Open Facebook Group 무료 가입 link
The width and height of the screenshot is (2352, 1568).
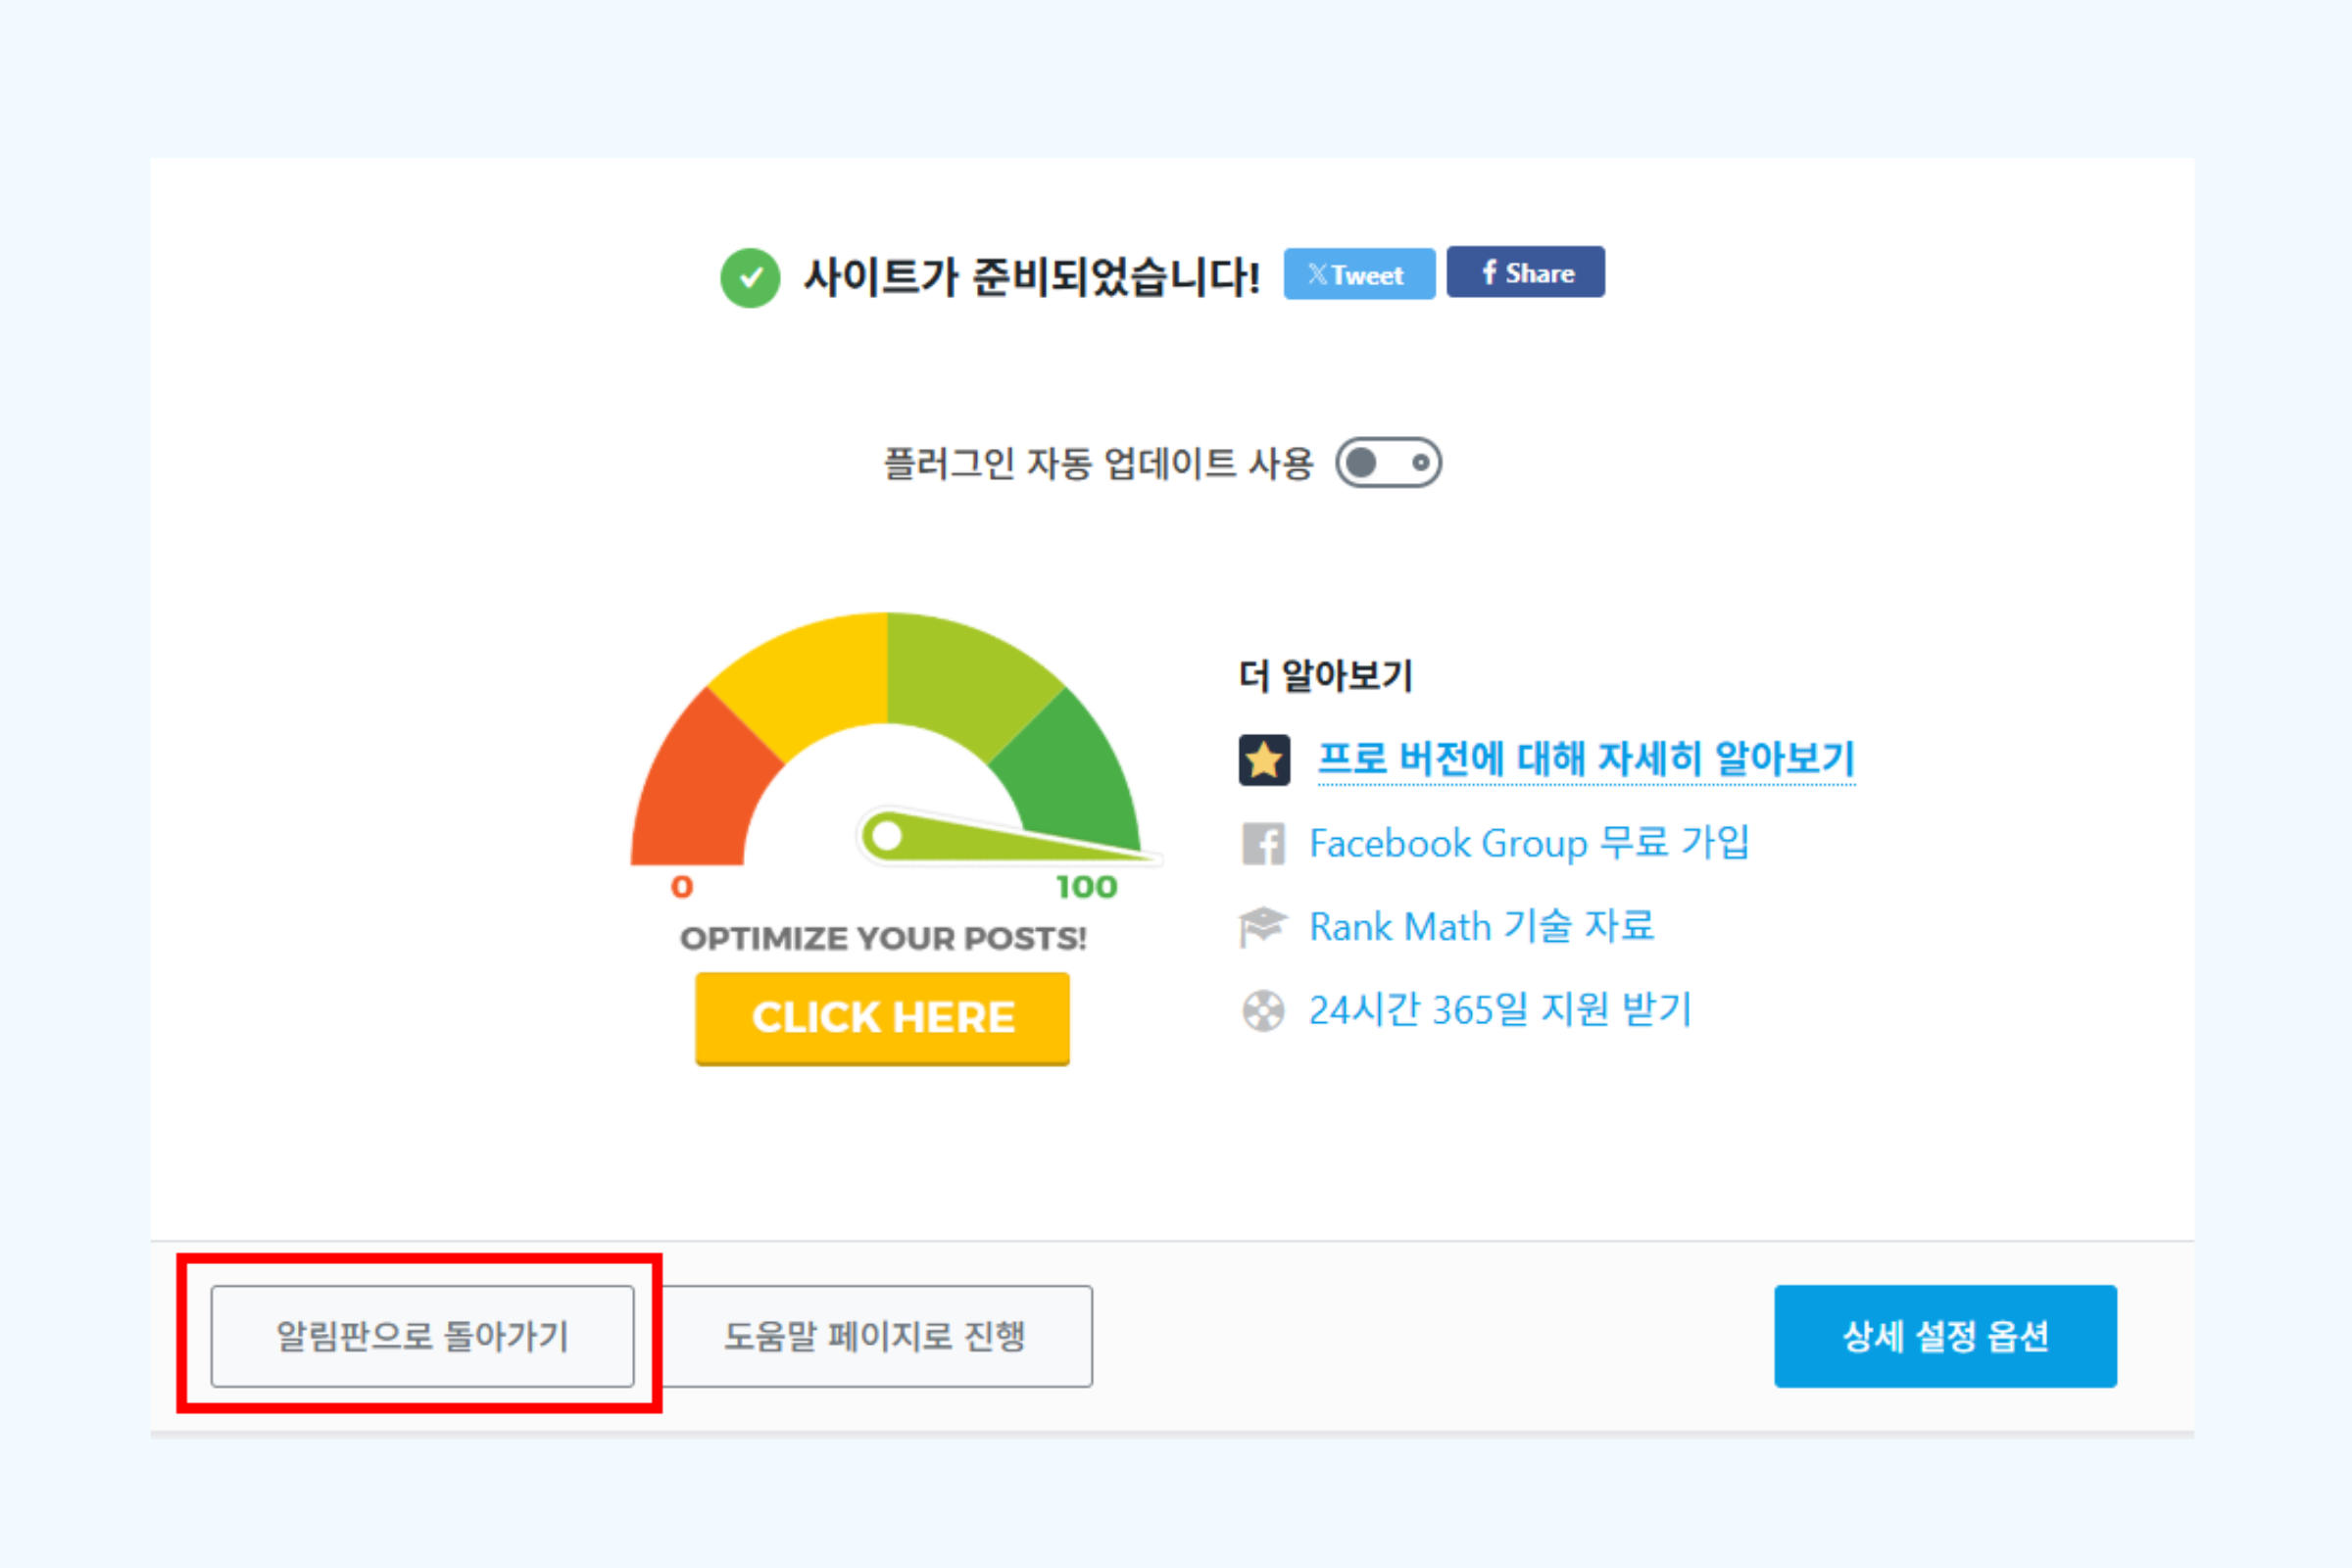(x=1528, y=843)
